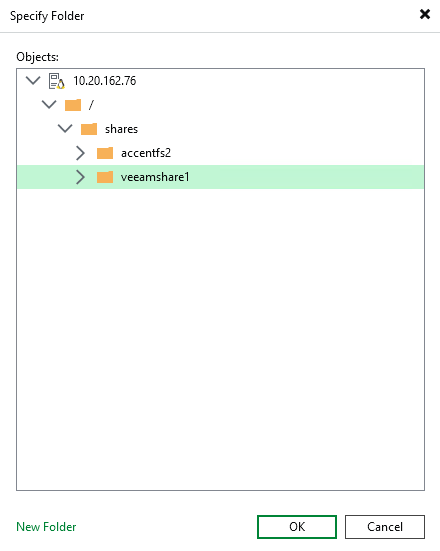440x551 pixels.
Task: Click the shares folder icon
Action: pyautogui.click(x=89, y=129)
